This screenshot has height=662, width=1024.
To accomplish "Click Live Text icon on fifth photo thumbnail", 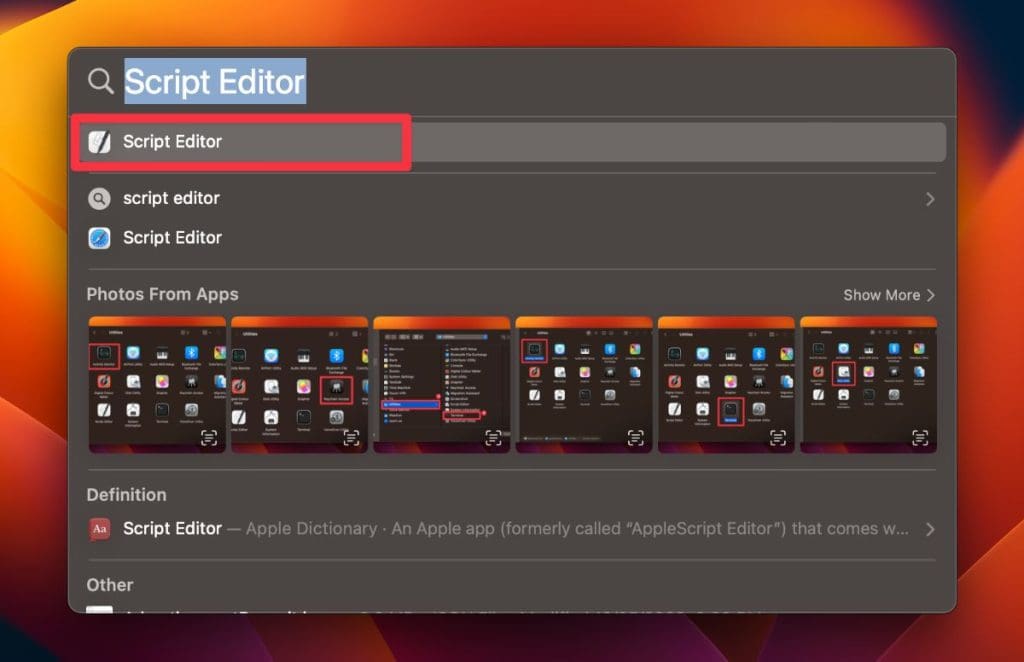I will click(x=778, y=437).
